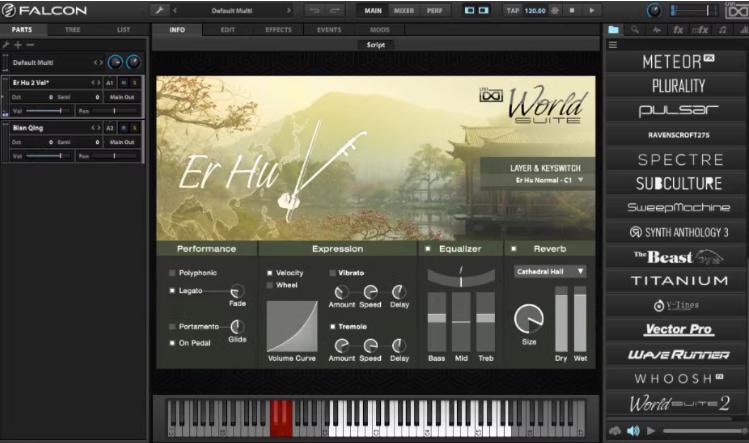
Task: Open the EFFECTS tab
Action: (x=278, y=30)
